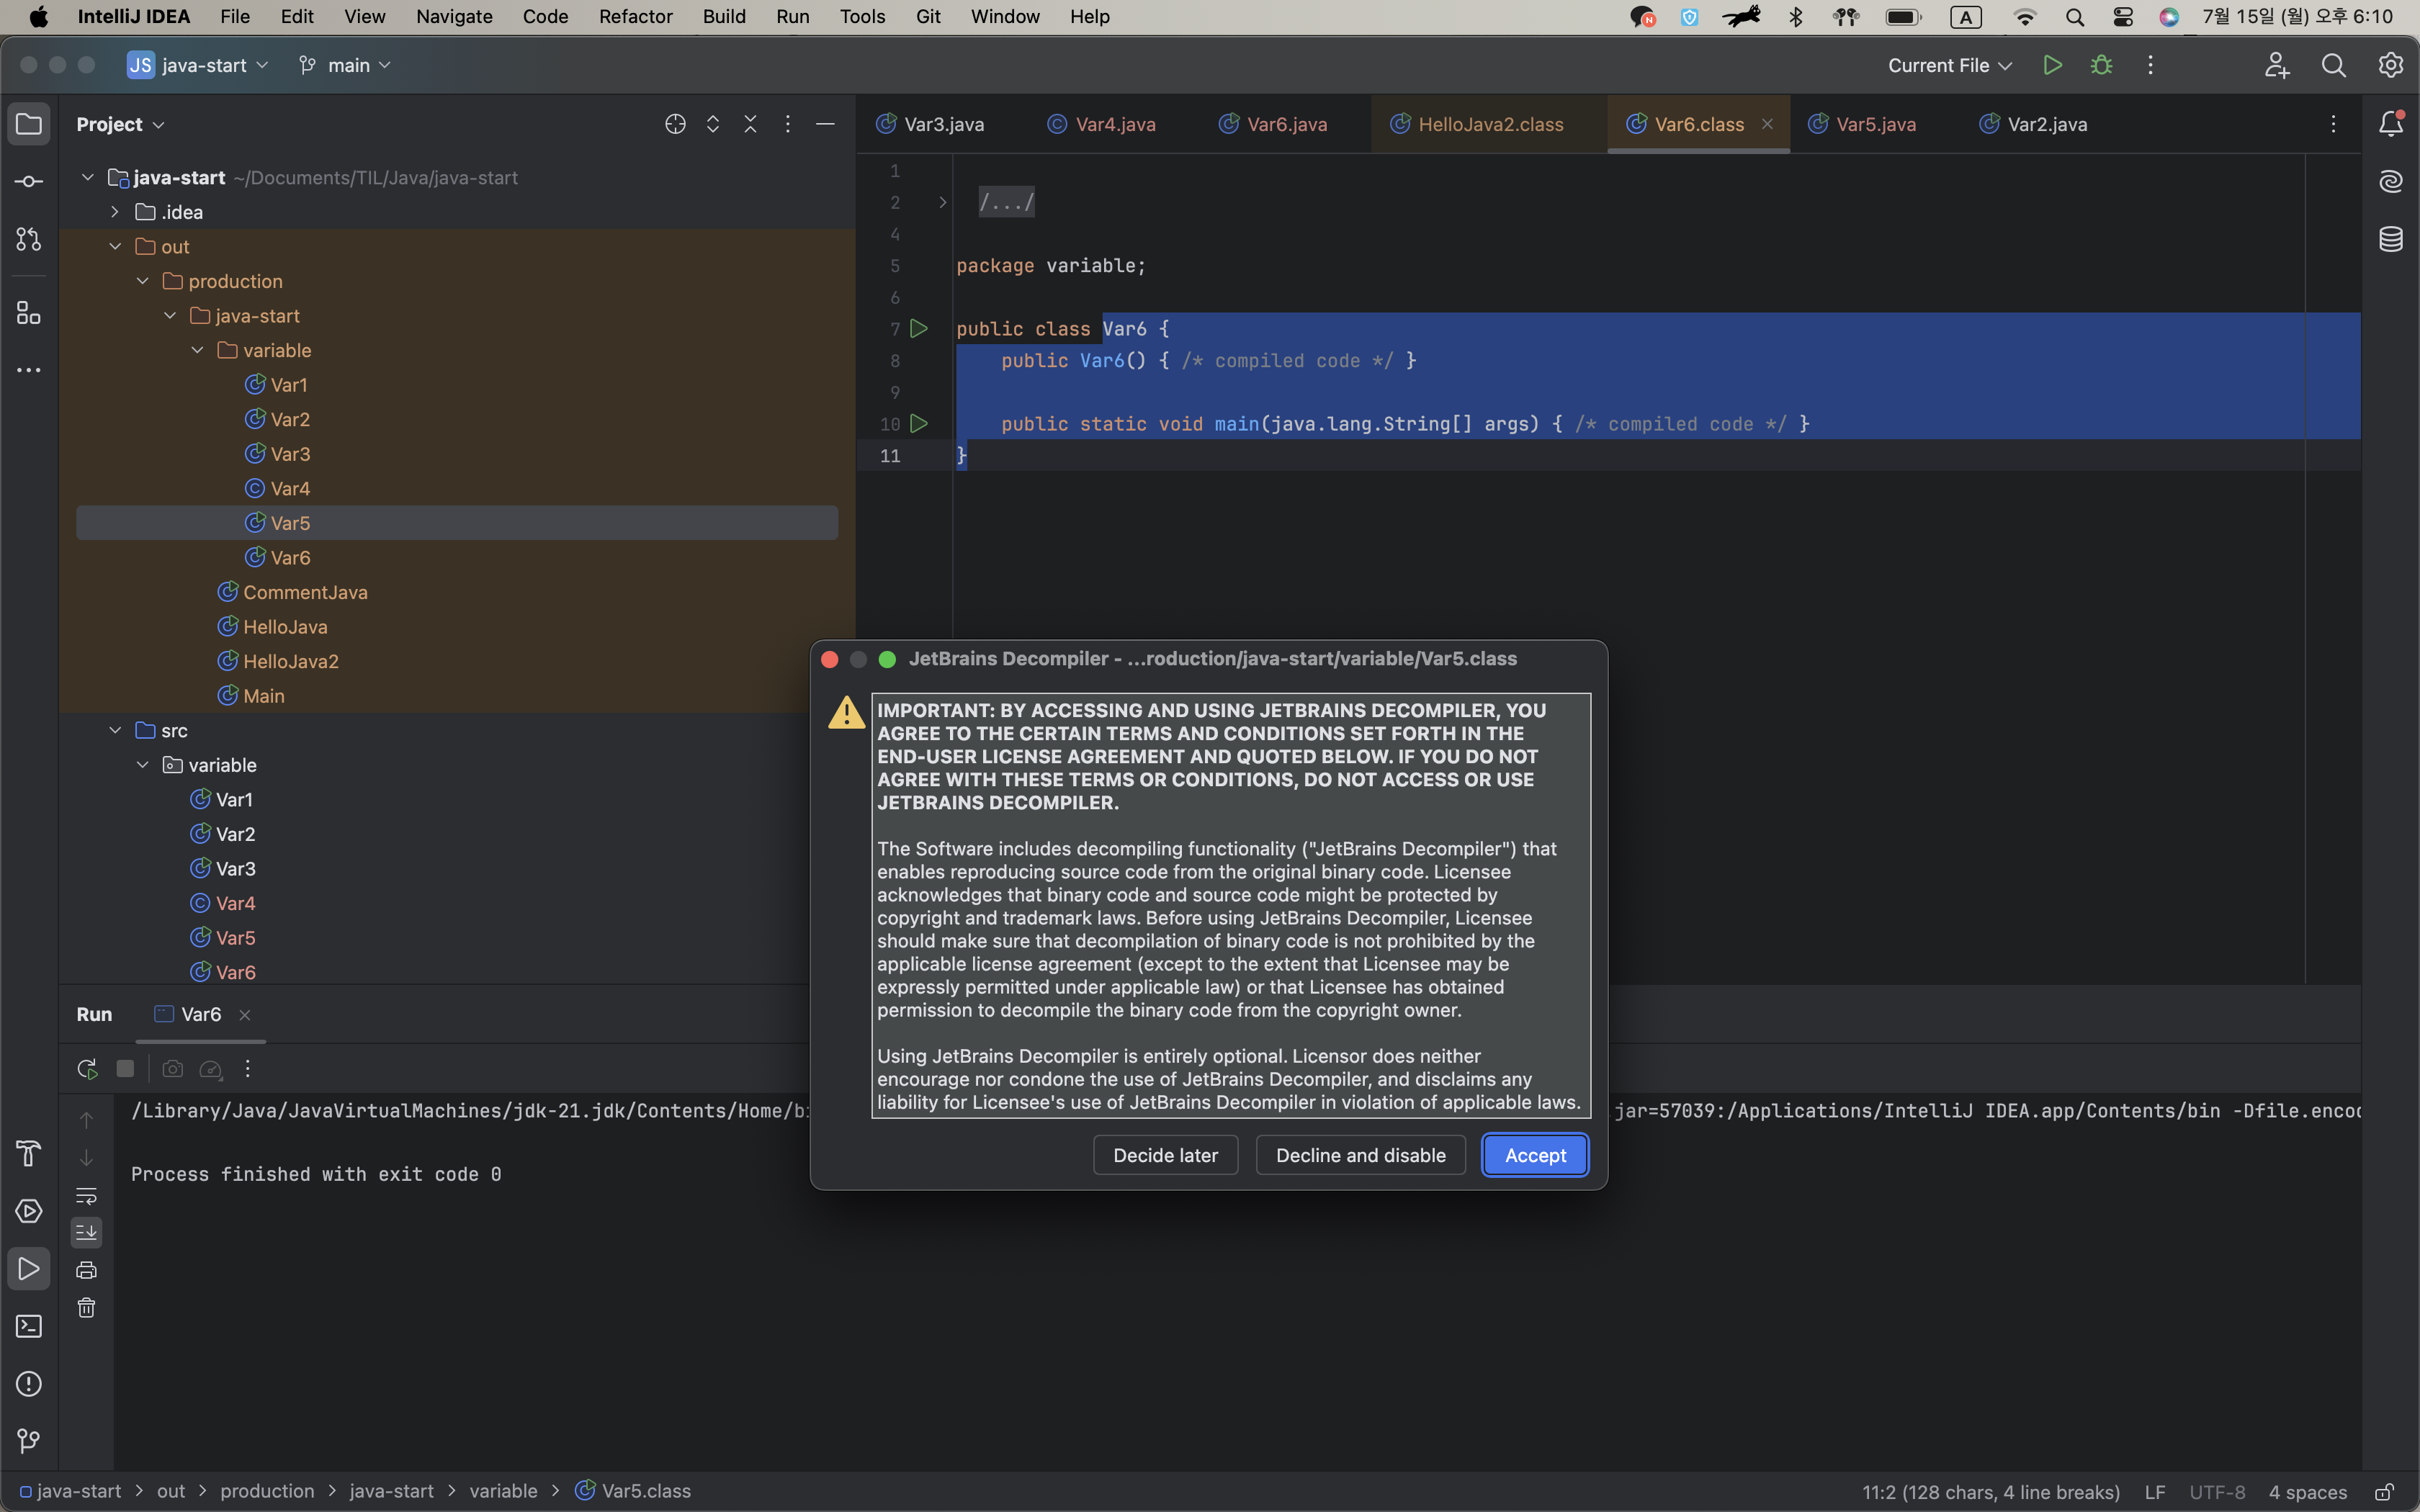This screenshot has width=2420, height=1512.
Task: Close the Var6.class editor tab
Action: (1767, 124)
